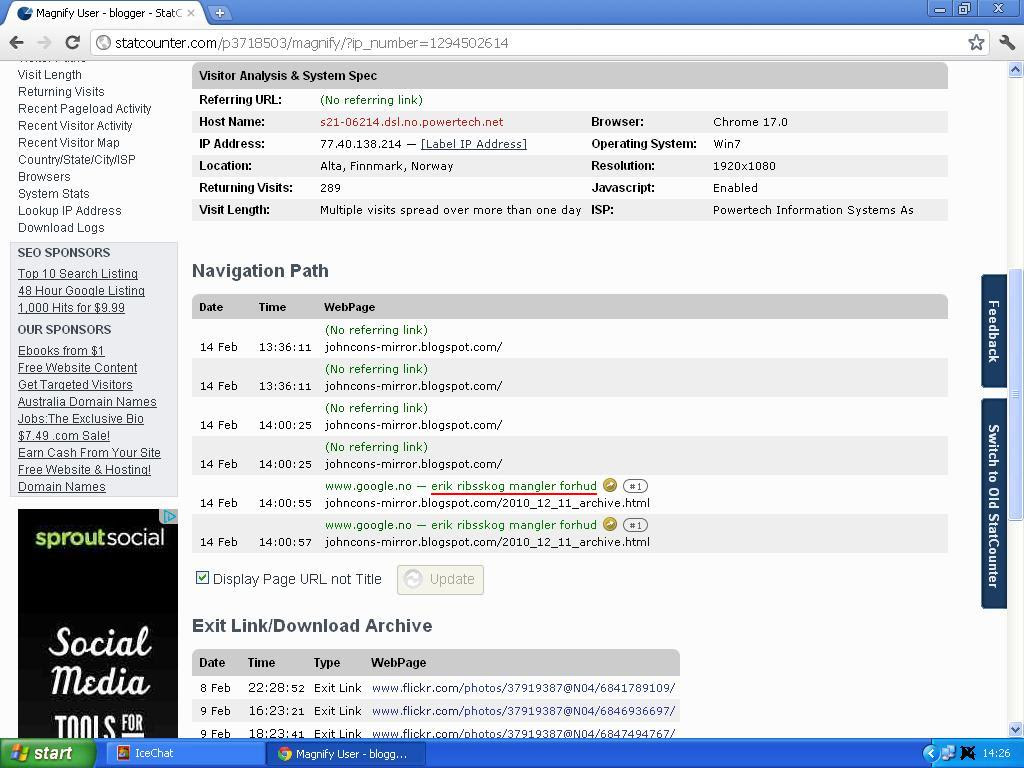Click $7.49 .com Sale! link

(x=64, y=436)
